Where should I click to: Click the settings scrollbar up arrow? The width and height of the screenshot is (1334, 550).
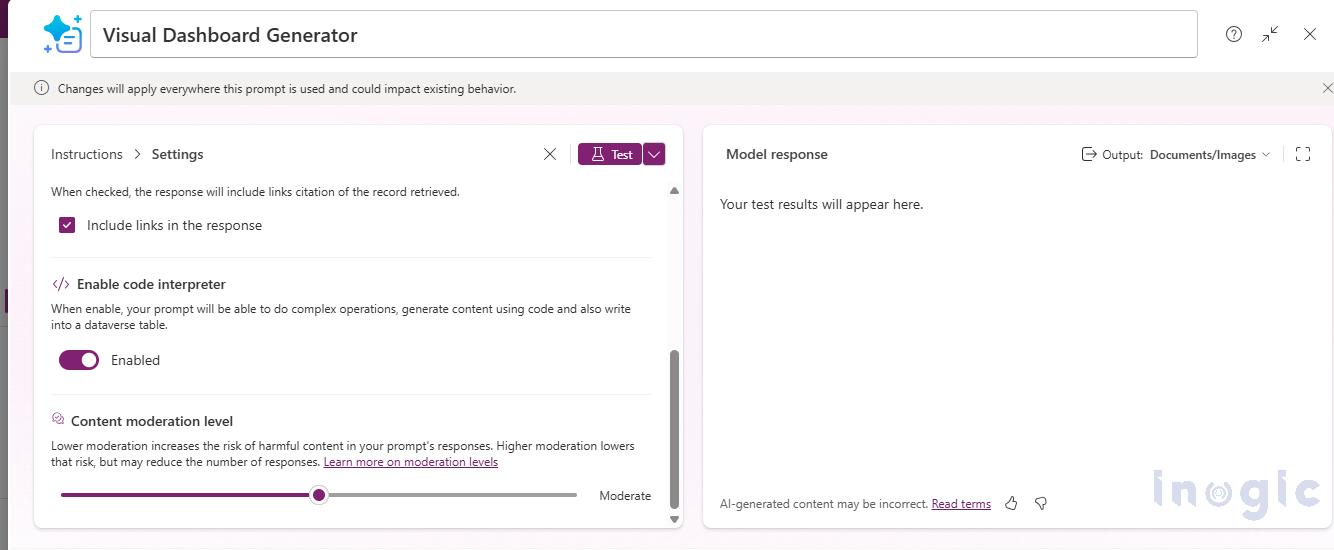point(674,190)
